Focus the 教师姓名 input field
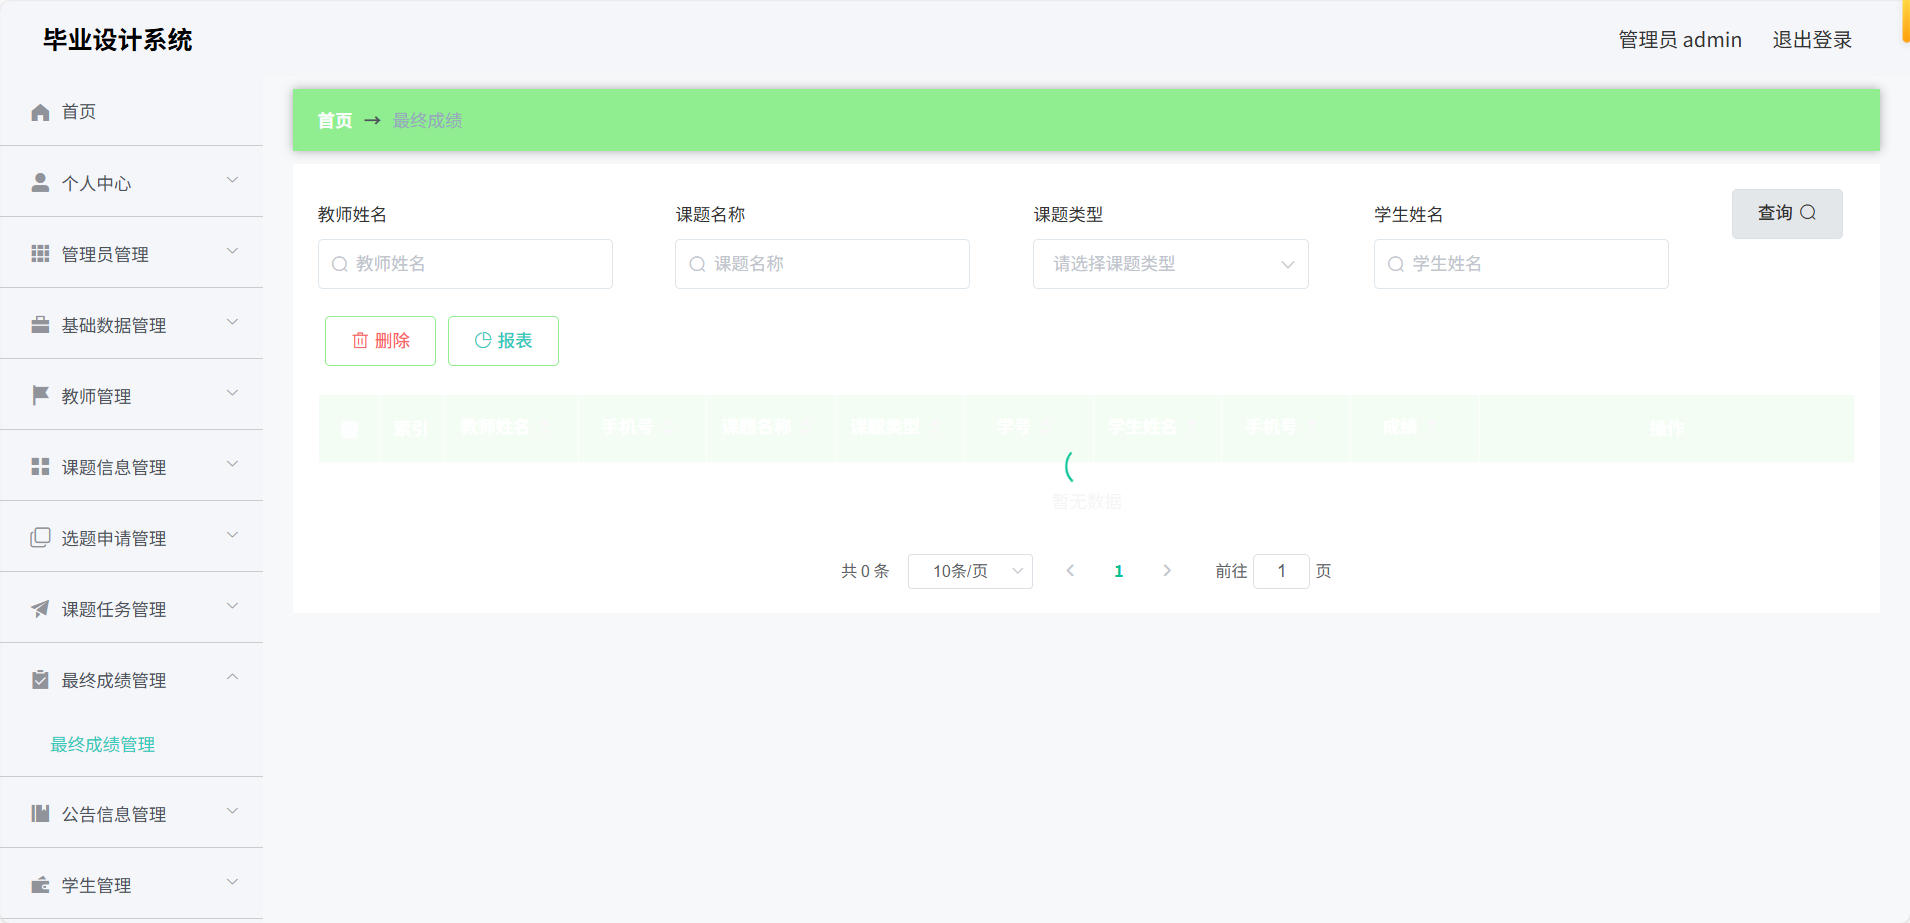The width and height of the screenshot is (1910, 923). coord(465,264)
